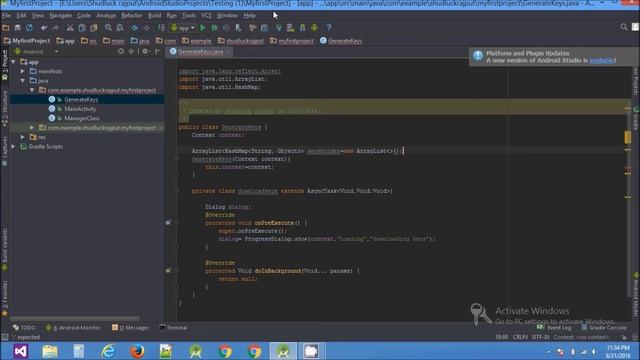Image resolution: width=640 pixels, height=360 pixels.
Task: Open the Navigate menu
Action: click(x=60, y=16)
